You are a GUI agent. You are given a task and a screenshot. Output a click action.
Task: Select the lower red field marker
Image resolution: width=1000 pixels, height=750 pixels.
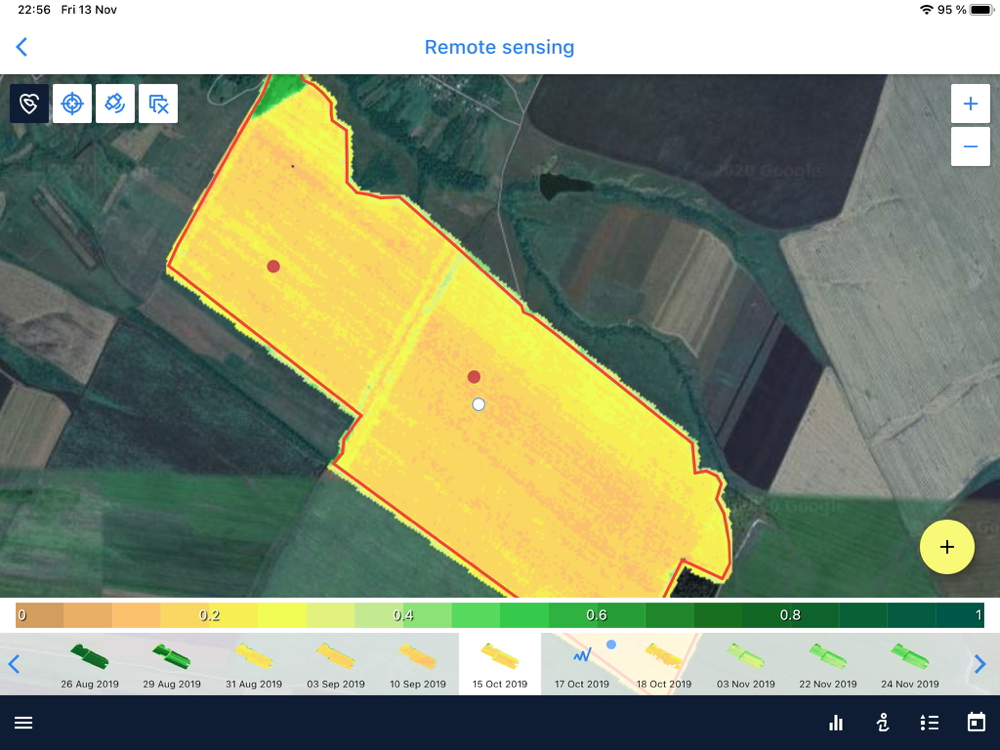[474, 377]
